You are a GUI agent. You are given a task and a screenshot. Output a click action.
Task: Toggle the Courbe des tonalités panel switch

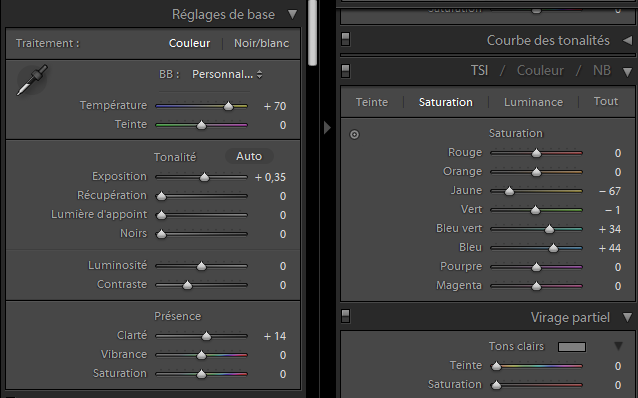point(345,39)
